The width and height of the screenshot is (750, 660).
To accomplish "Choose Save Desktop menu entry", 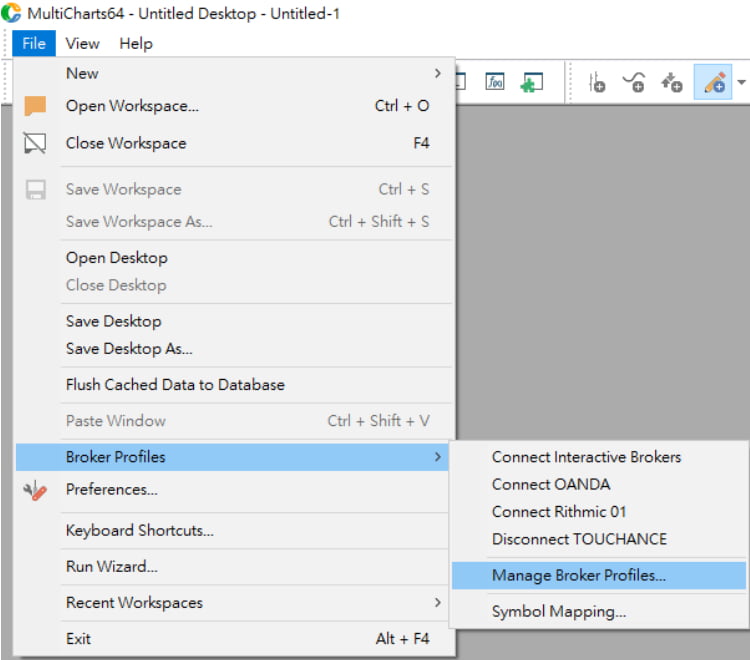I will click(x=234, y=321).
